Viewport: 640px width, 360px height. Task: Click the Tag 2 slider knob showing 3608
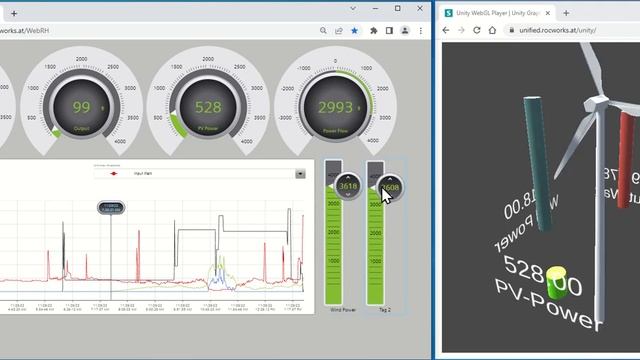390,187
